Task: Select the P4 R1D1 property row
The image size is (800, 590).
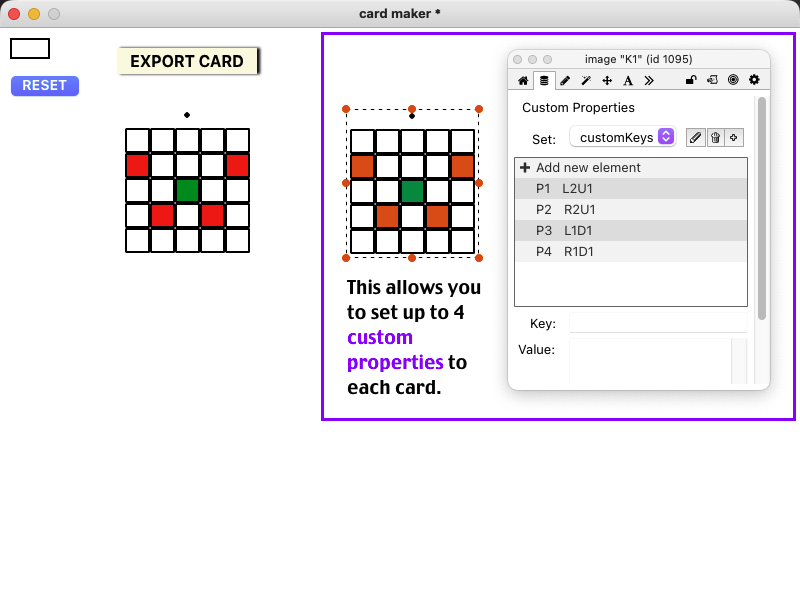Action: [630, 252]
